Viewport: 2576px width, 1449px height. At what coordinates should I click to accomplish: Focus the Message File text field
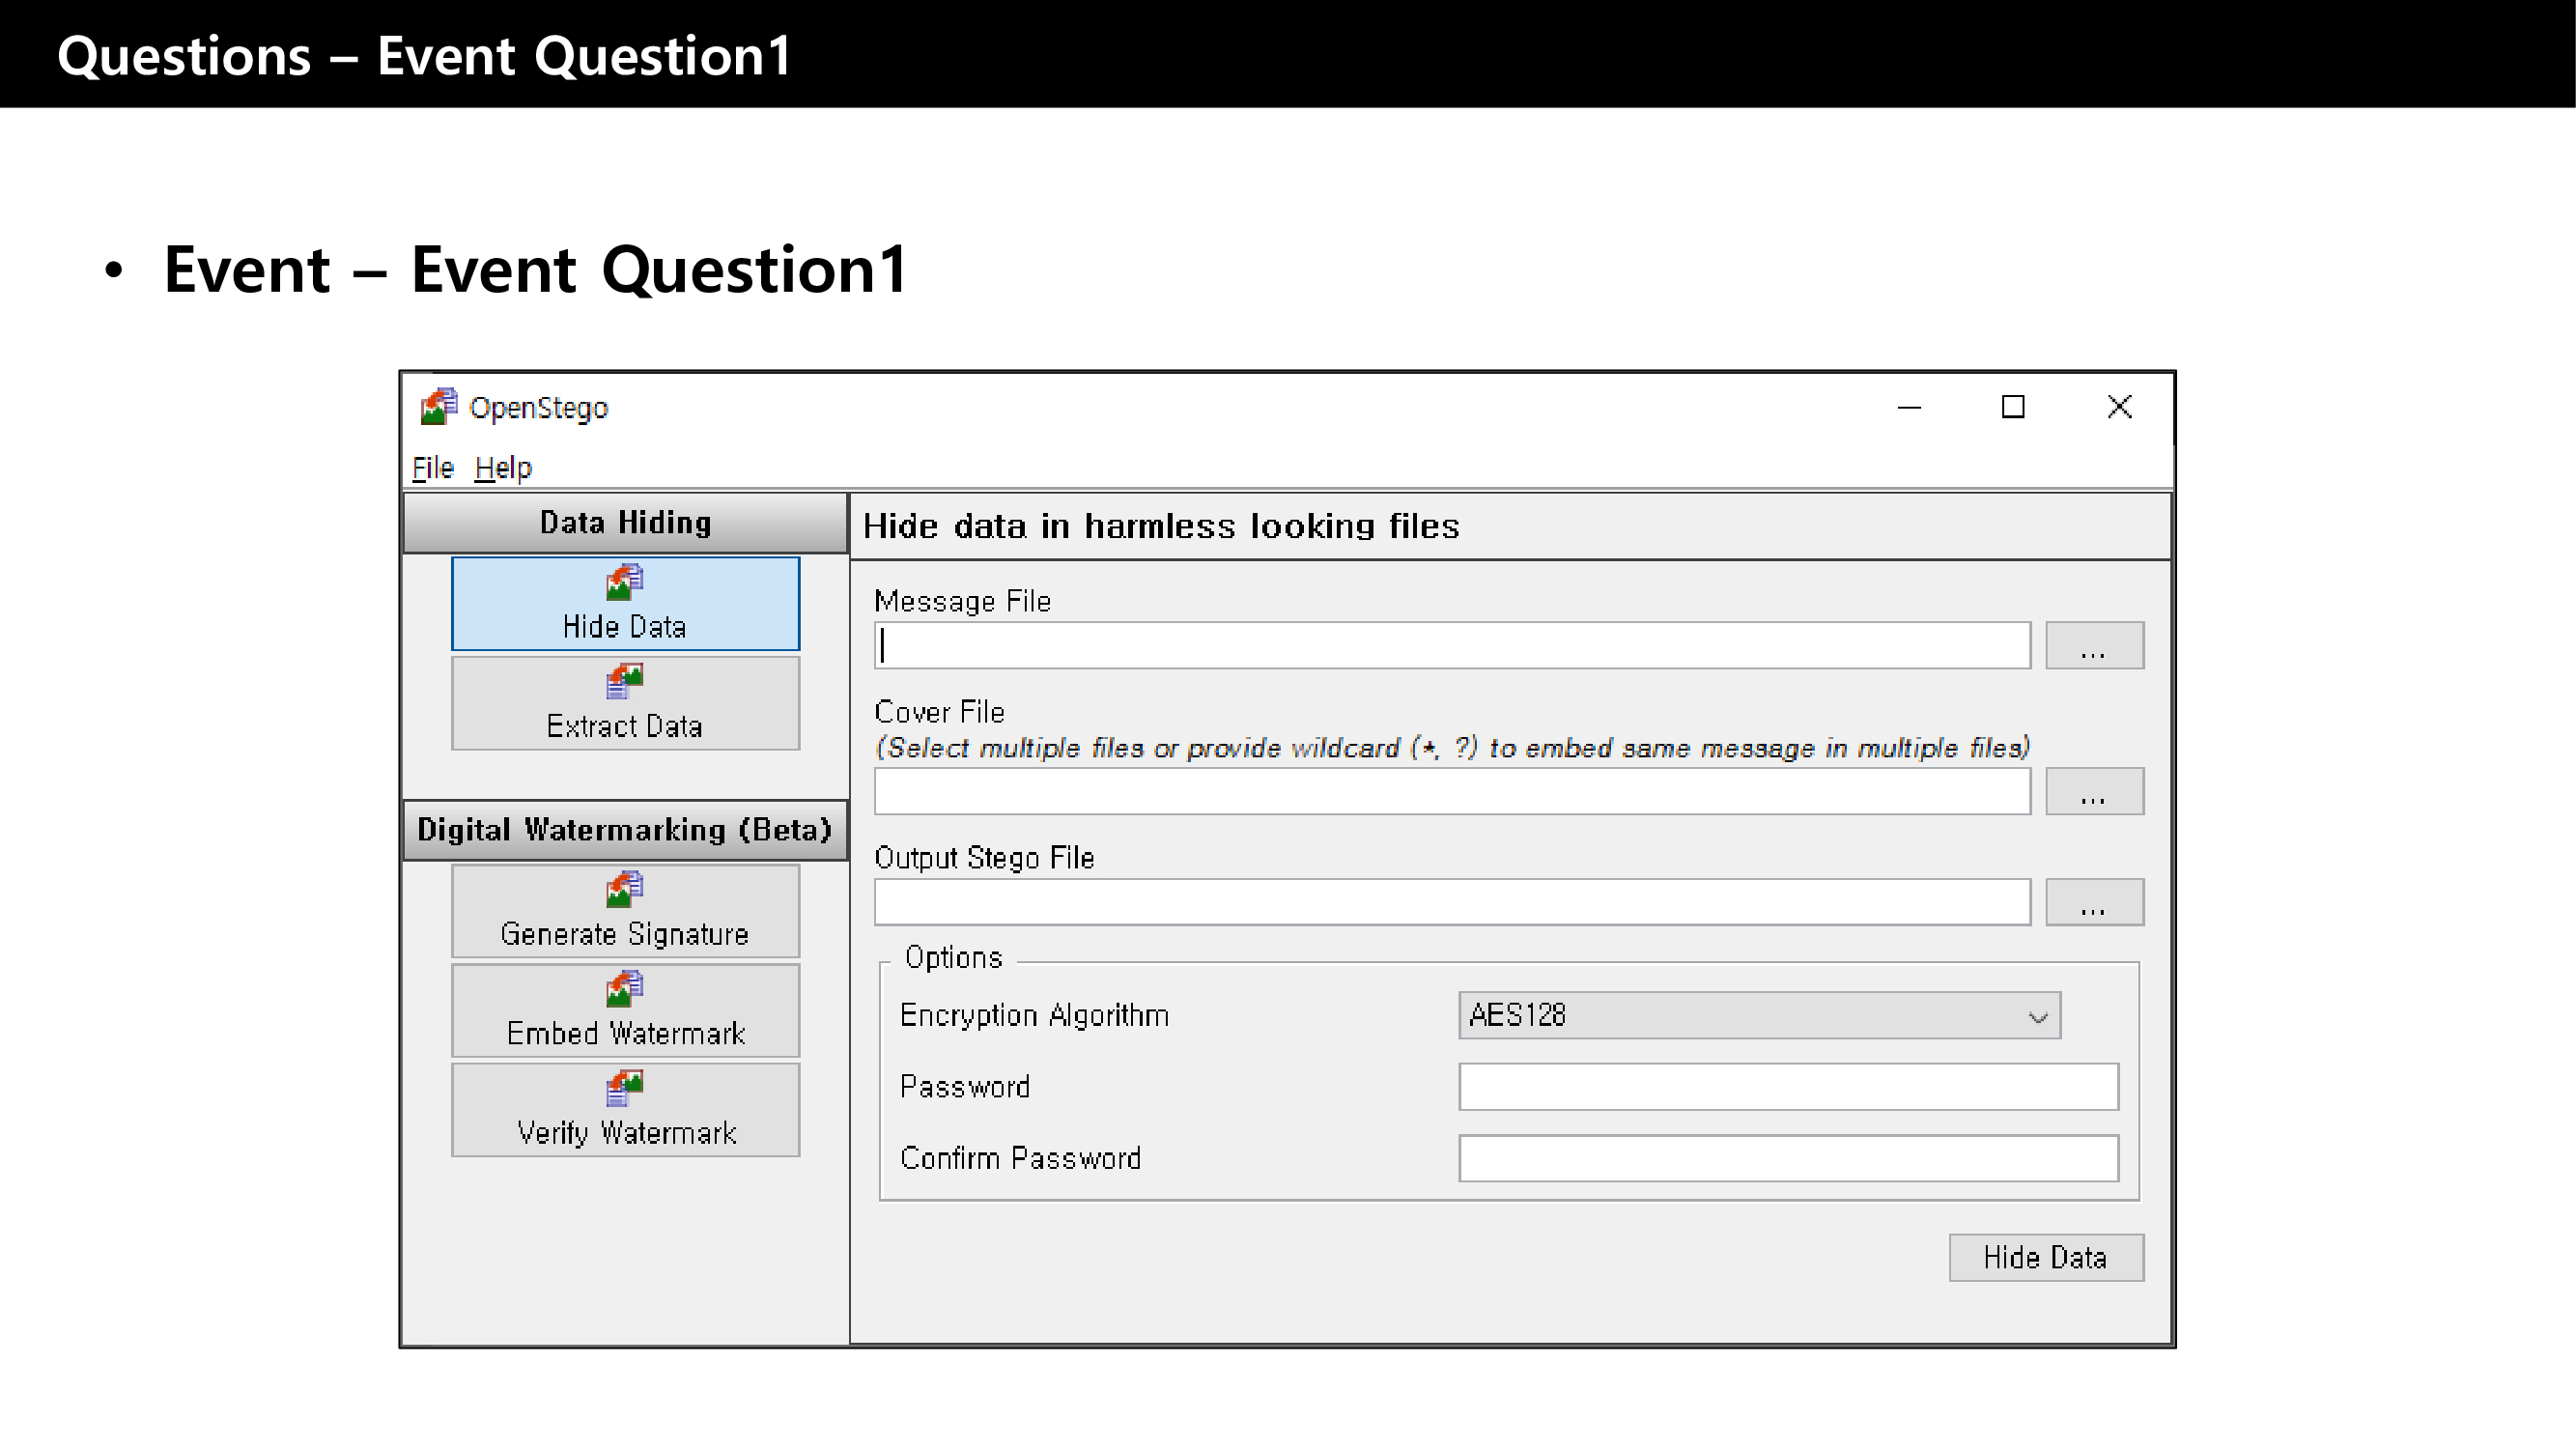[1451, 646]
